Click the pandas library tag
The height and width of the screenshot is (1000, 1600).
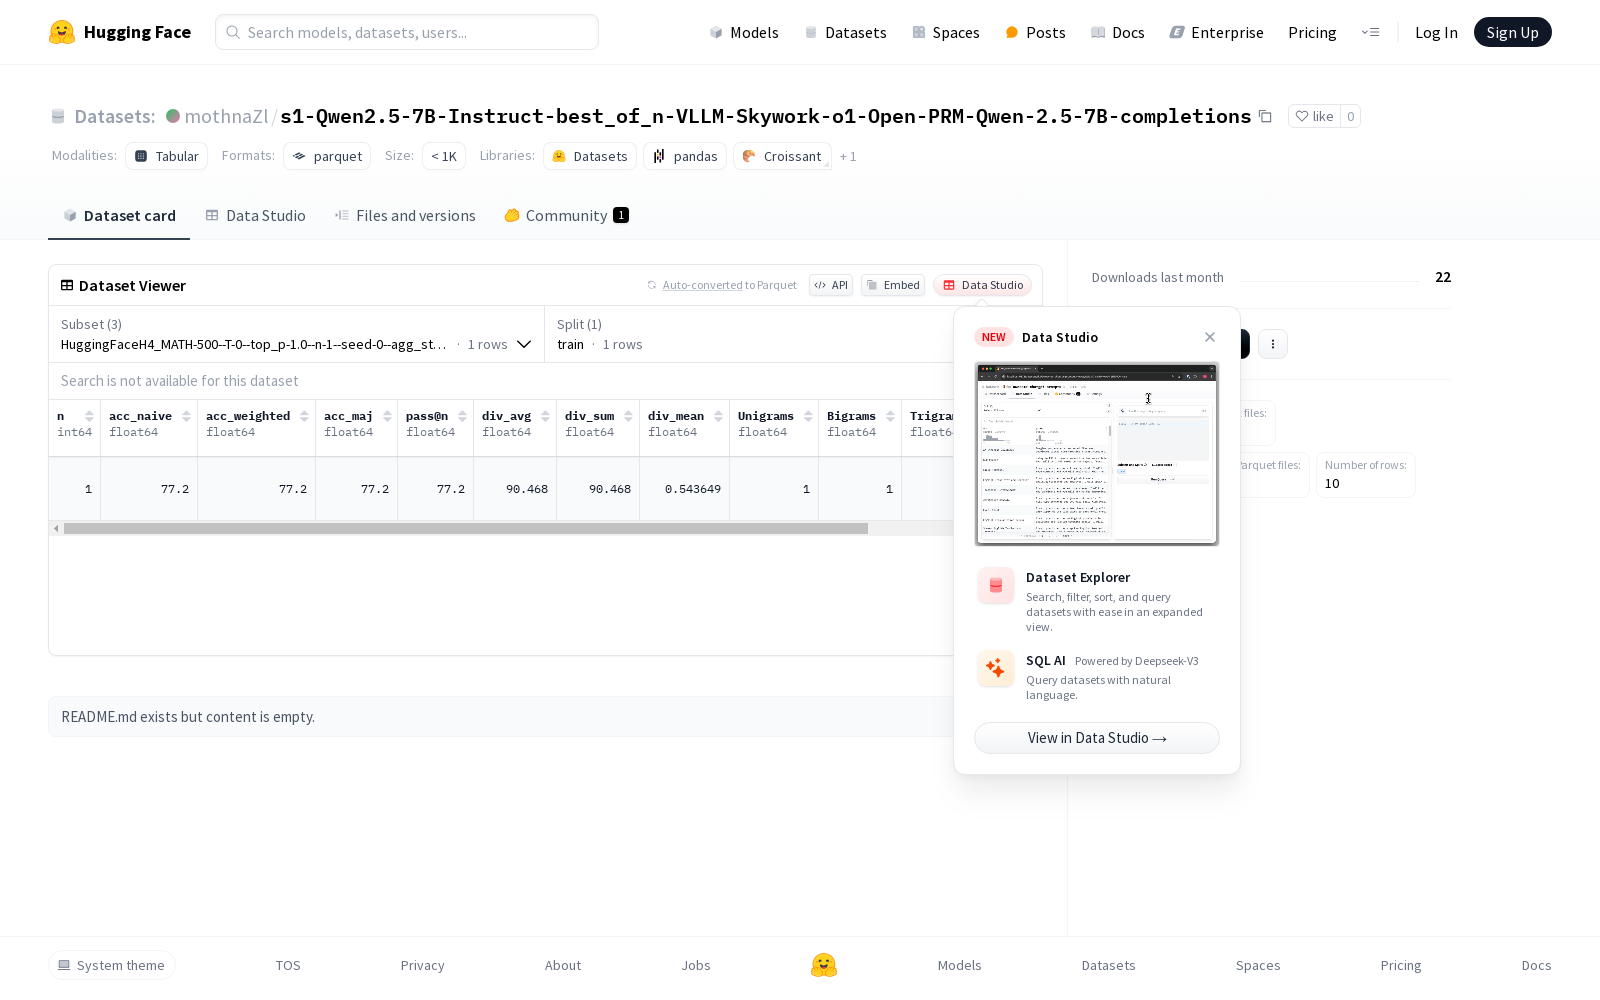click(685, 156)
